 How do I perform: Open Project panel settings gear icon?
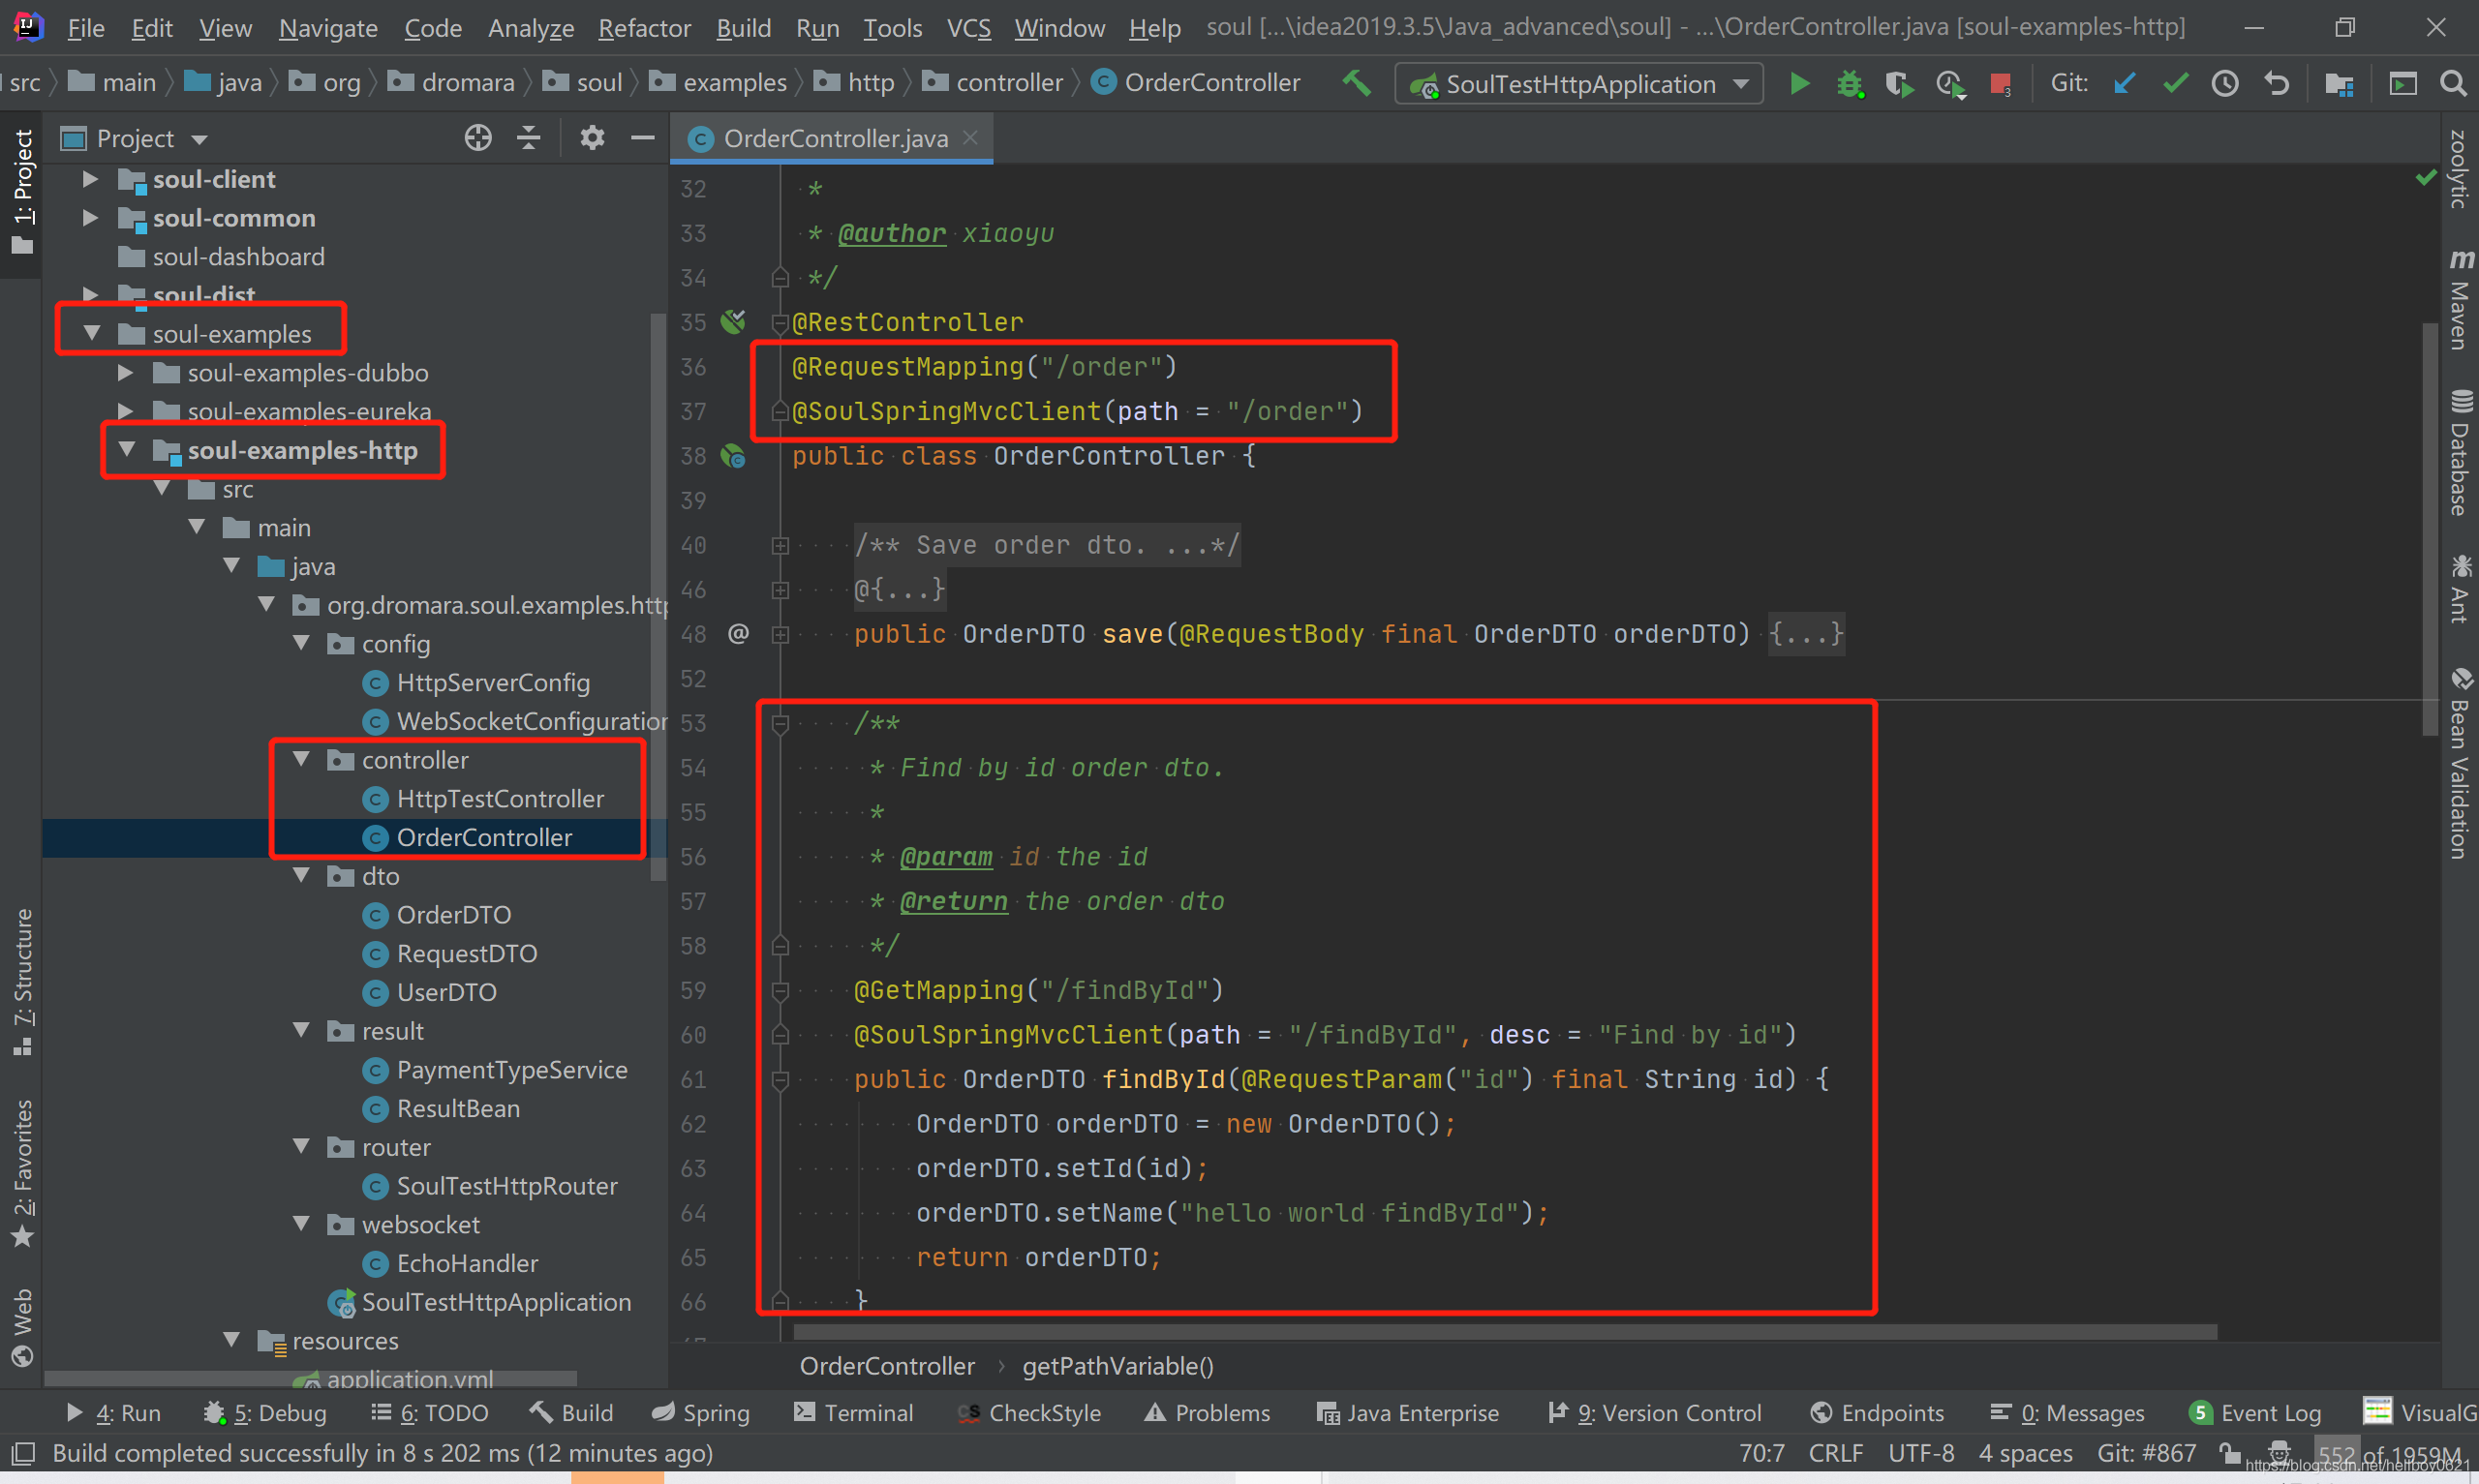tap(592, 138)
